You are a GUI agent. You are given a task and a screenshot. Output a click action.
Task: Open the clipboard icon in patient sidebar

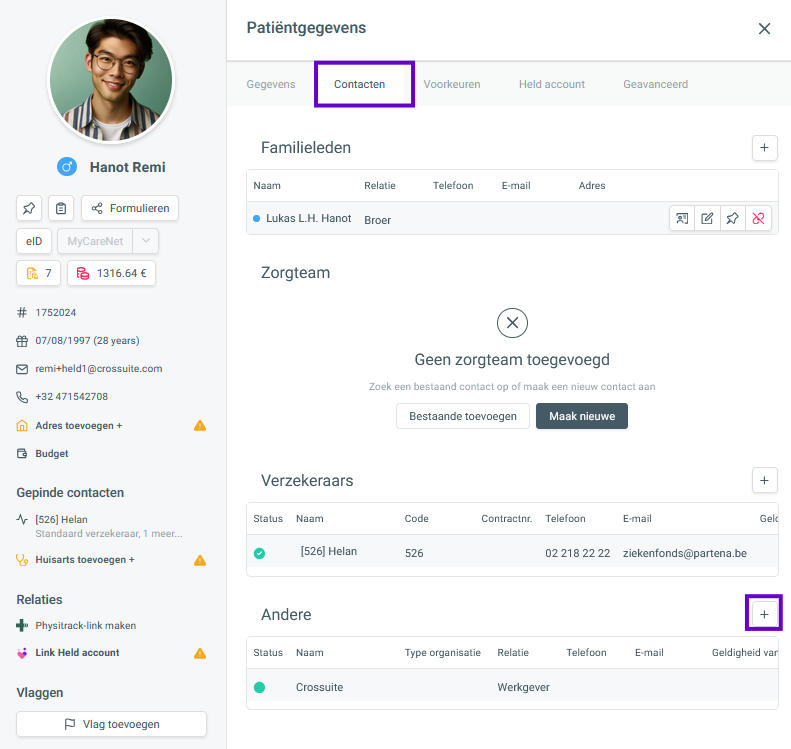(61, 208)
